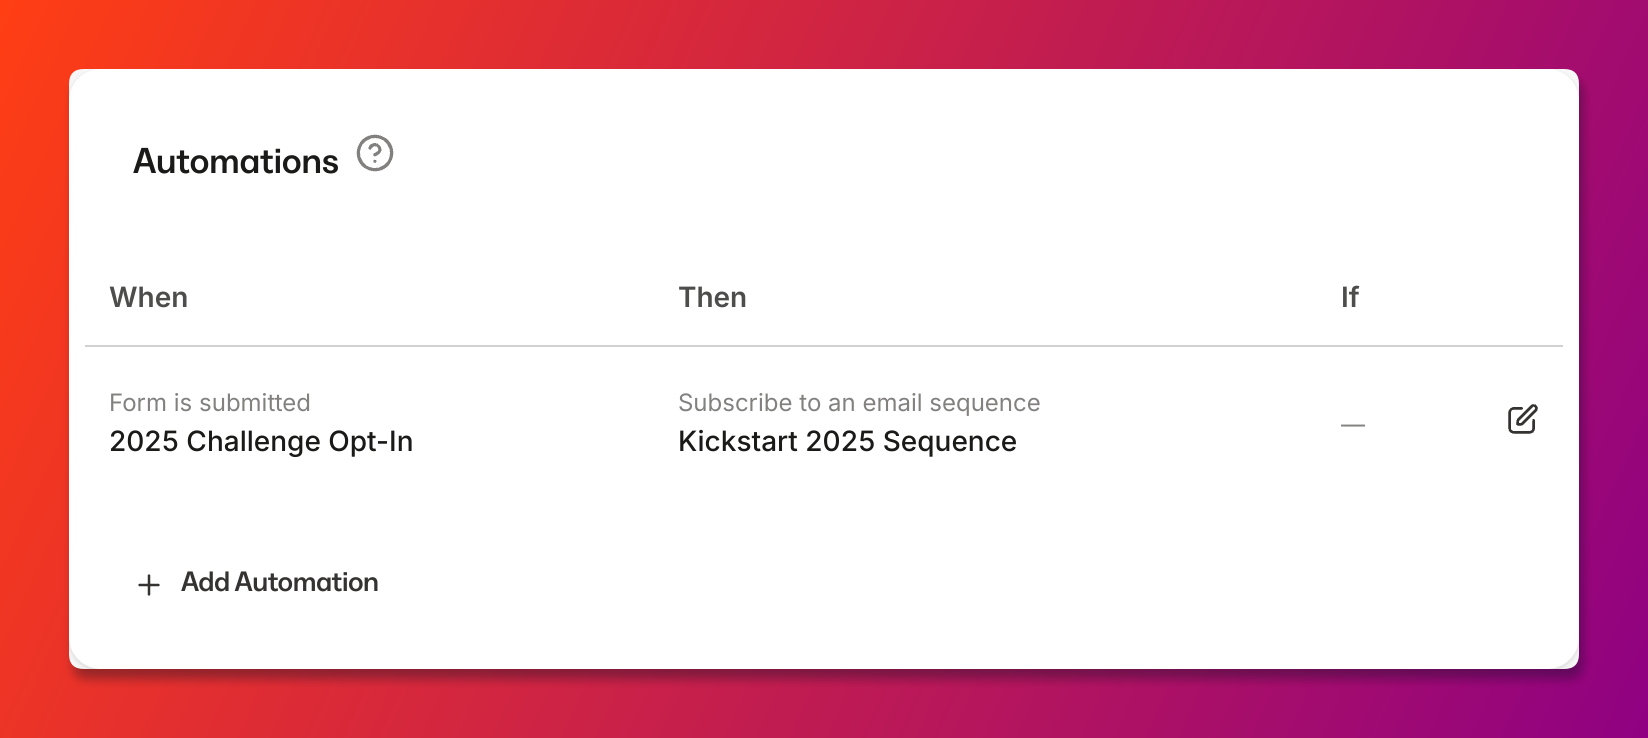Click the plus icon beside Add Automation
Viewport: 1648px width, 738px height.
(149, 585)
